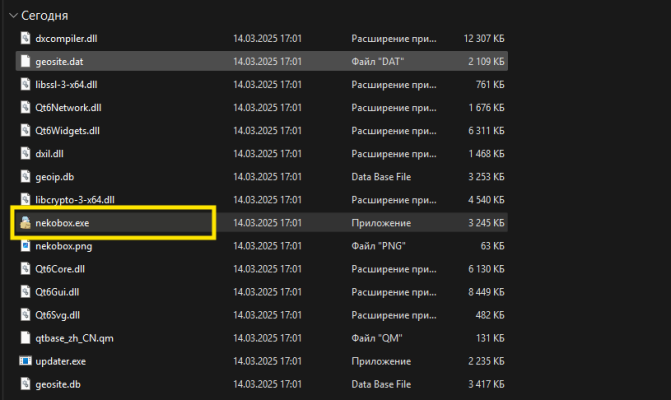Click the Qt6Core.dll file icon
Screen dimensions: 671x400
point(26,269)
